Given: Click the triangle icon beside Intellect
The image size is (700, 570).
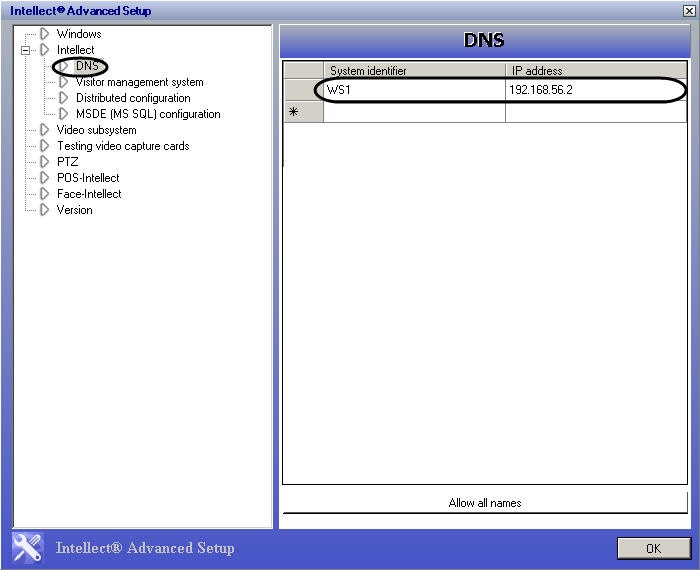Looking at the screenshot, I should coord(44,50).
